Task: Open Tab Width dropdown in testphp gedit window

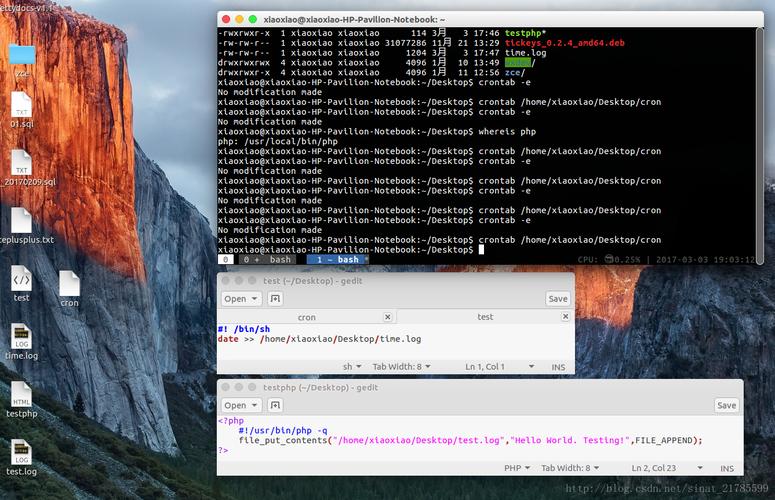Action: click(570, 468)
